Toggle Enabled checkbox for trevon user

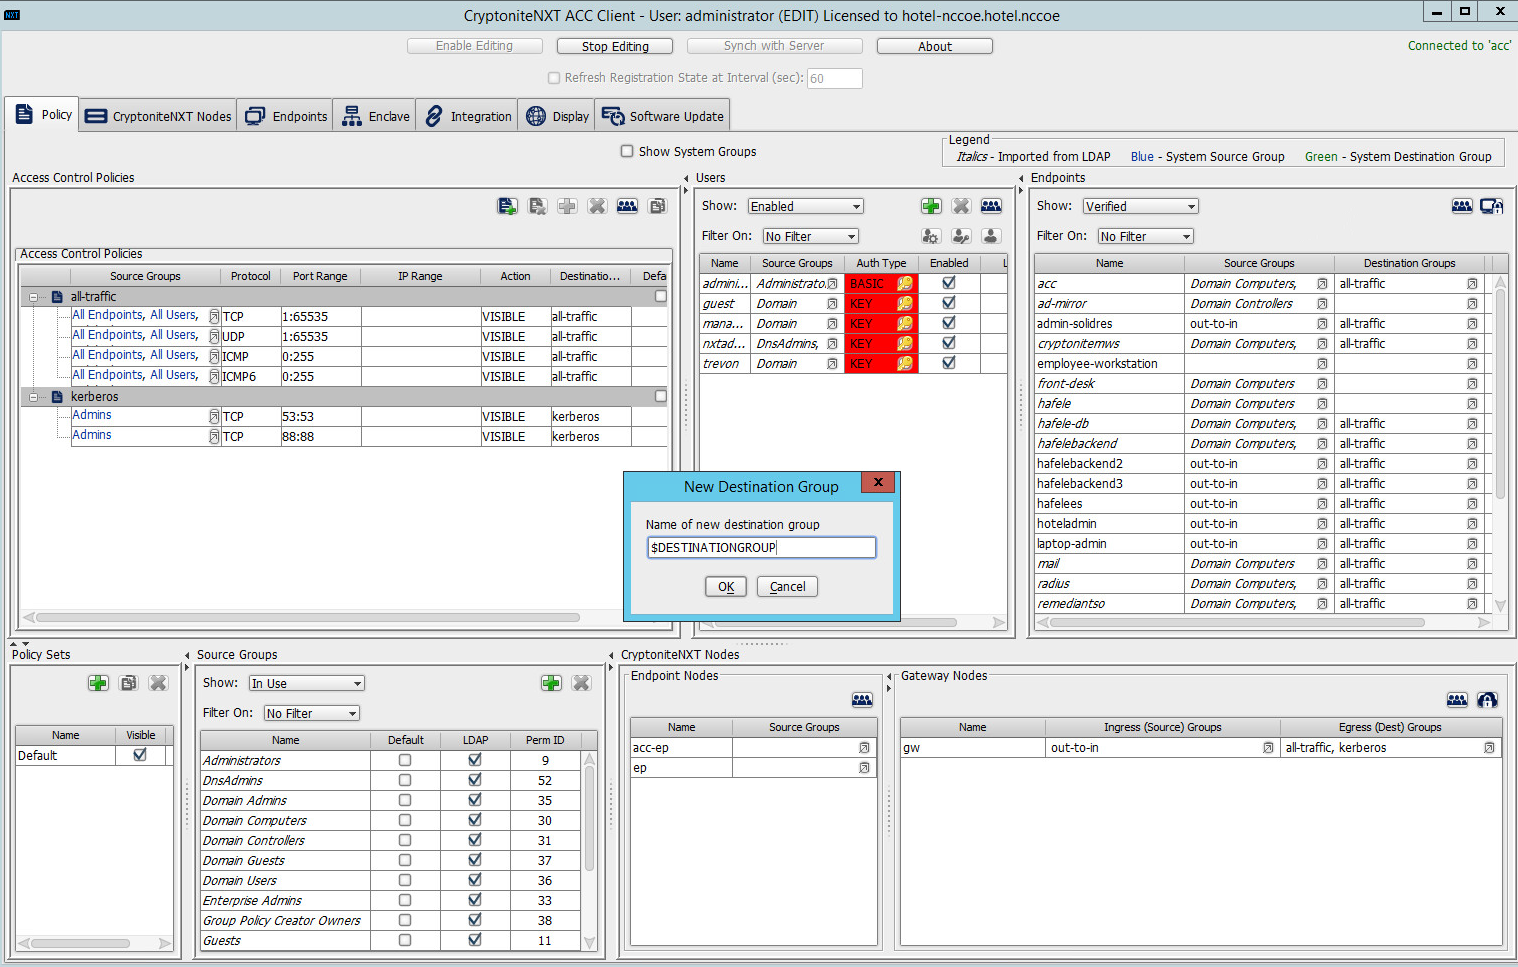click(949, 363)
